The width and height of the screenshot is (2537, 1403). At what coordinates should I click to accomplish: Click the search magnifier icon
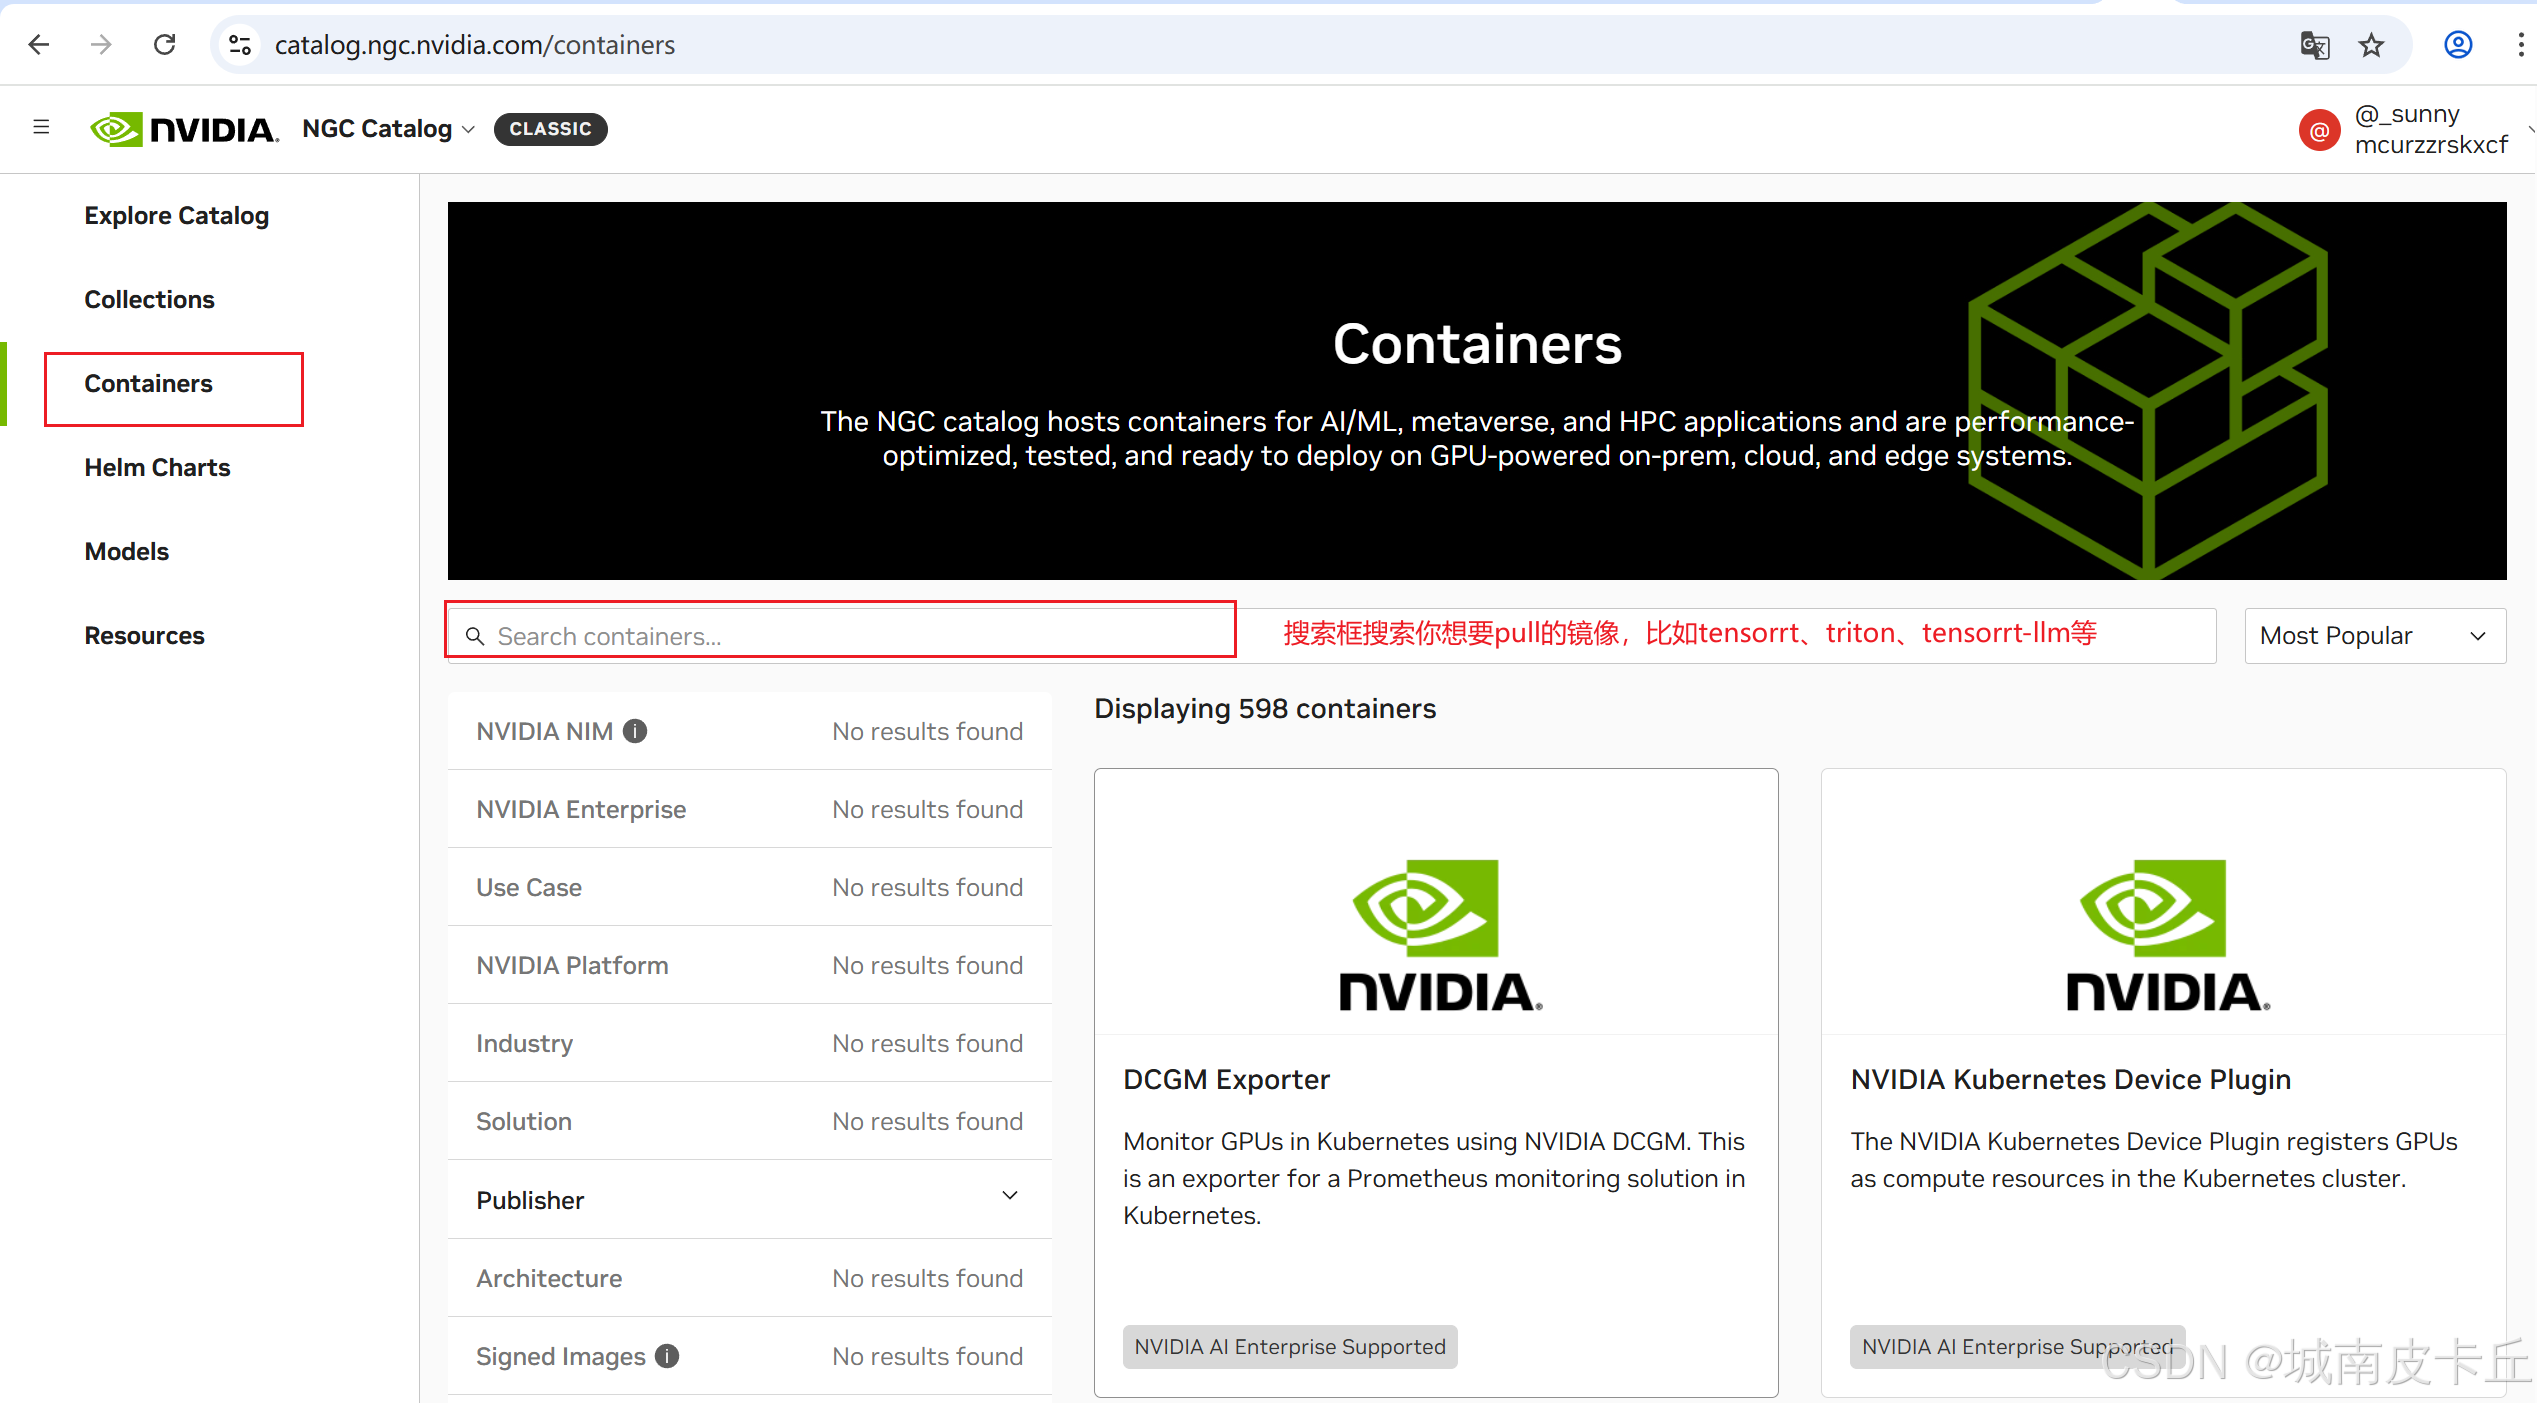pos(475,635)
